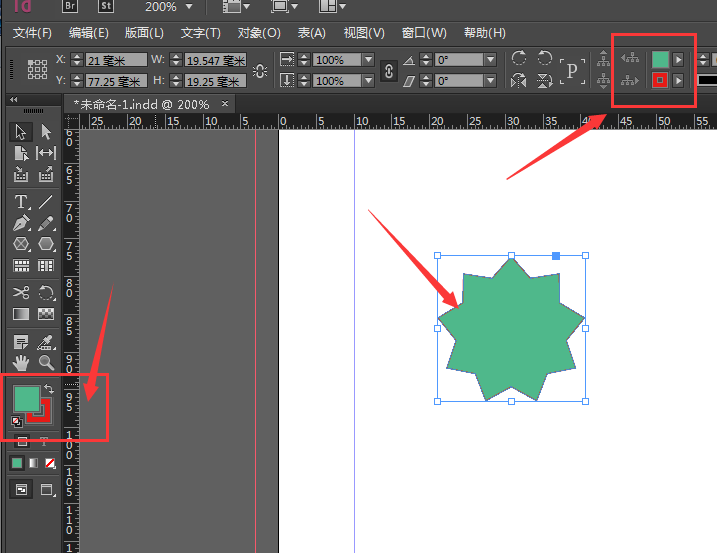This screenshot has width=717, height=553.
Task: Flip the selection vertically
Action: (544, 81)
